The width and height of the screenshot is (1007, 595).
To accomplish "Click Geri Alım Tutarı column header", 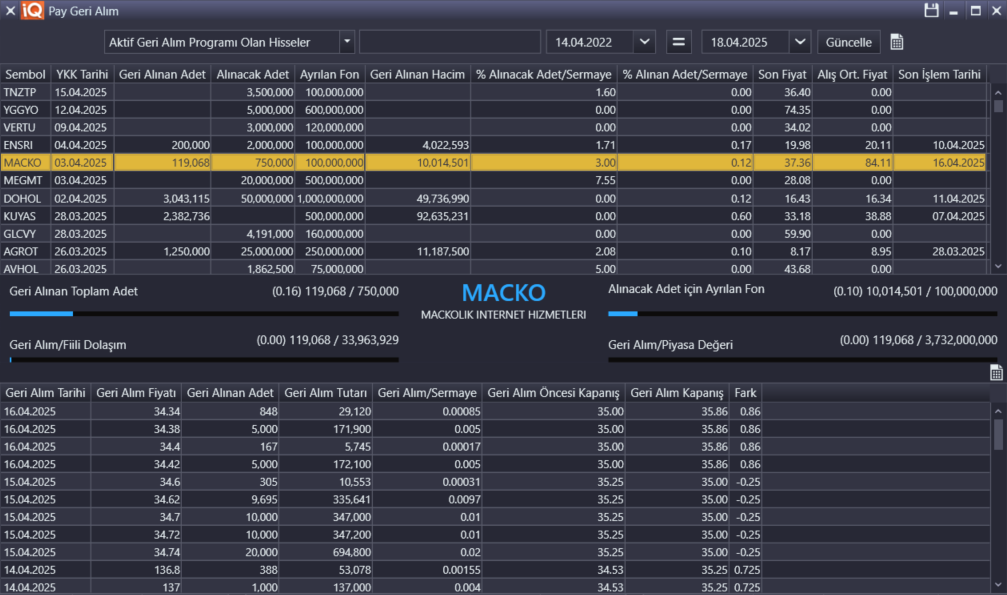I will [326, 393].
